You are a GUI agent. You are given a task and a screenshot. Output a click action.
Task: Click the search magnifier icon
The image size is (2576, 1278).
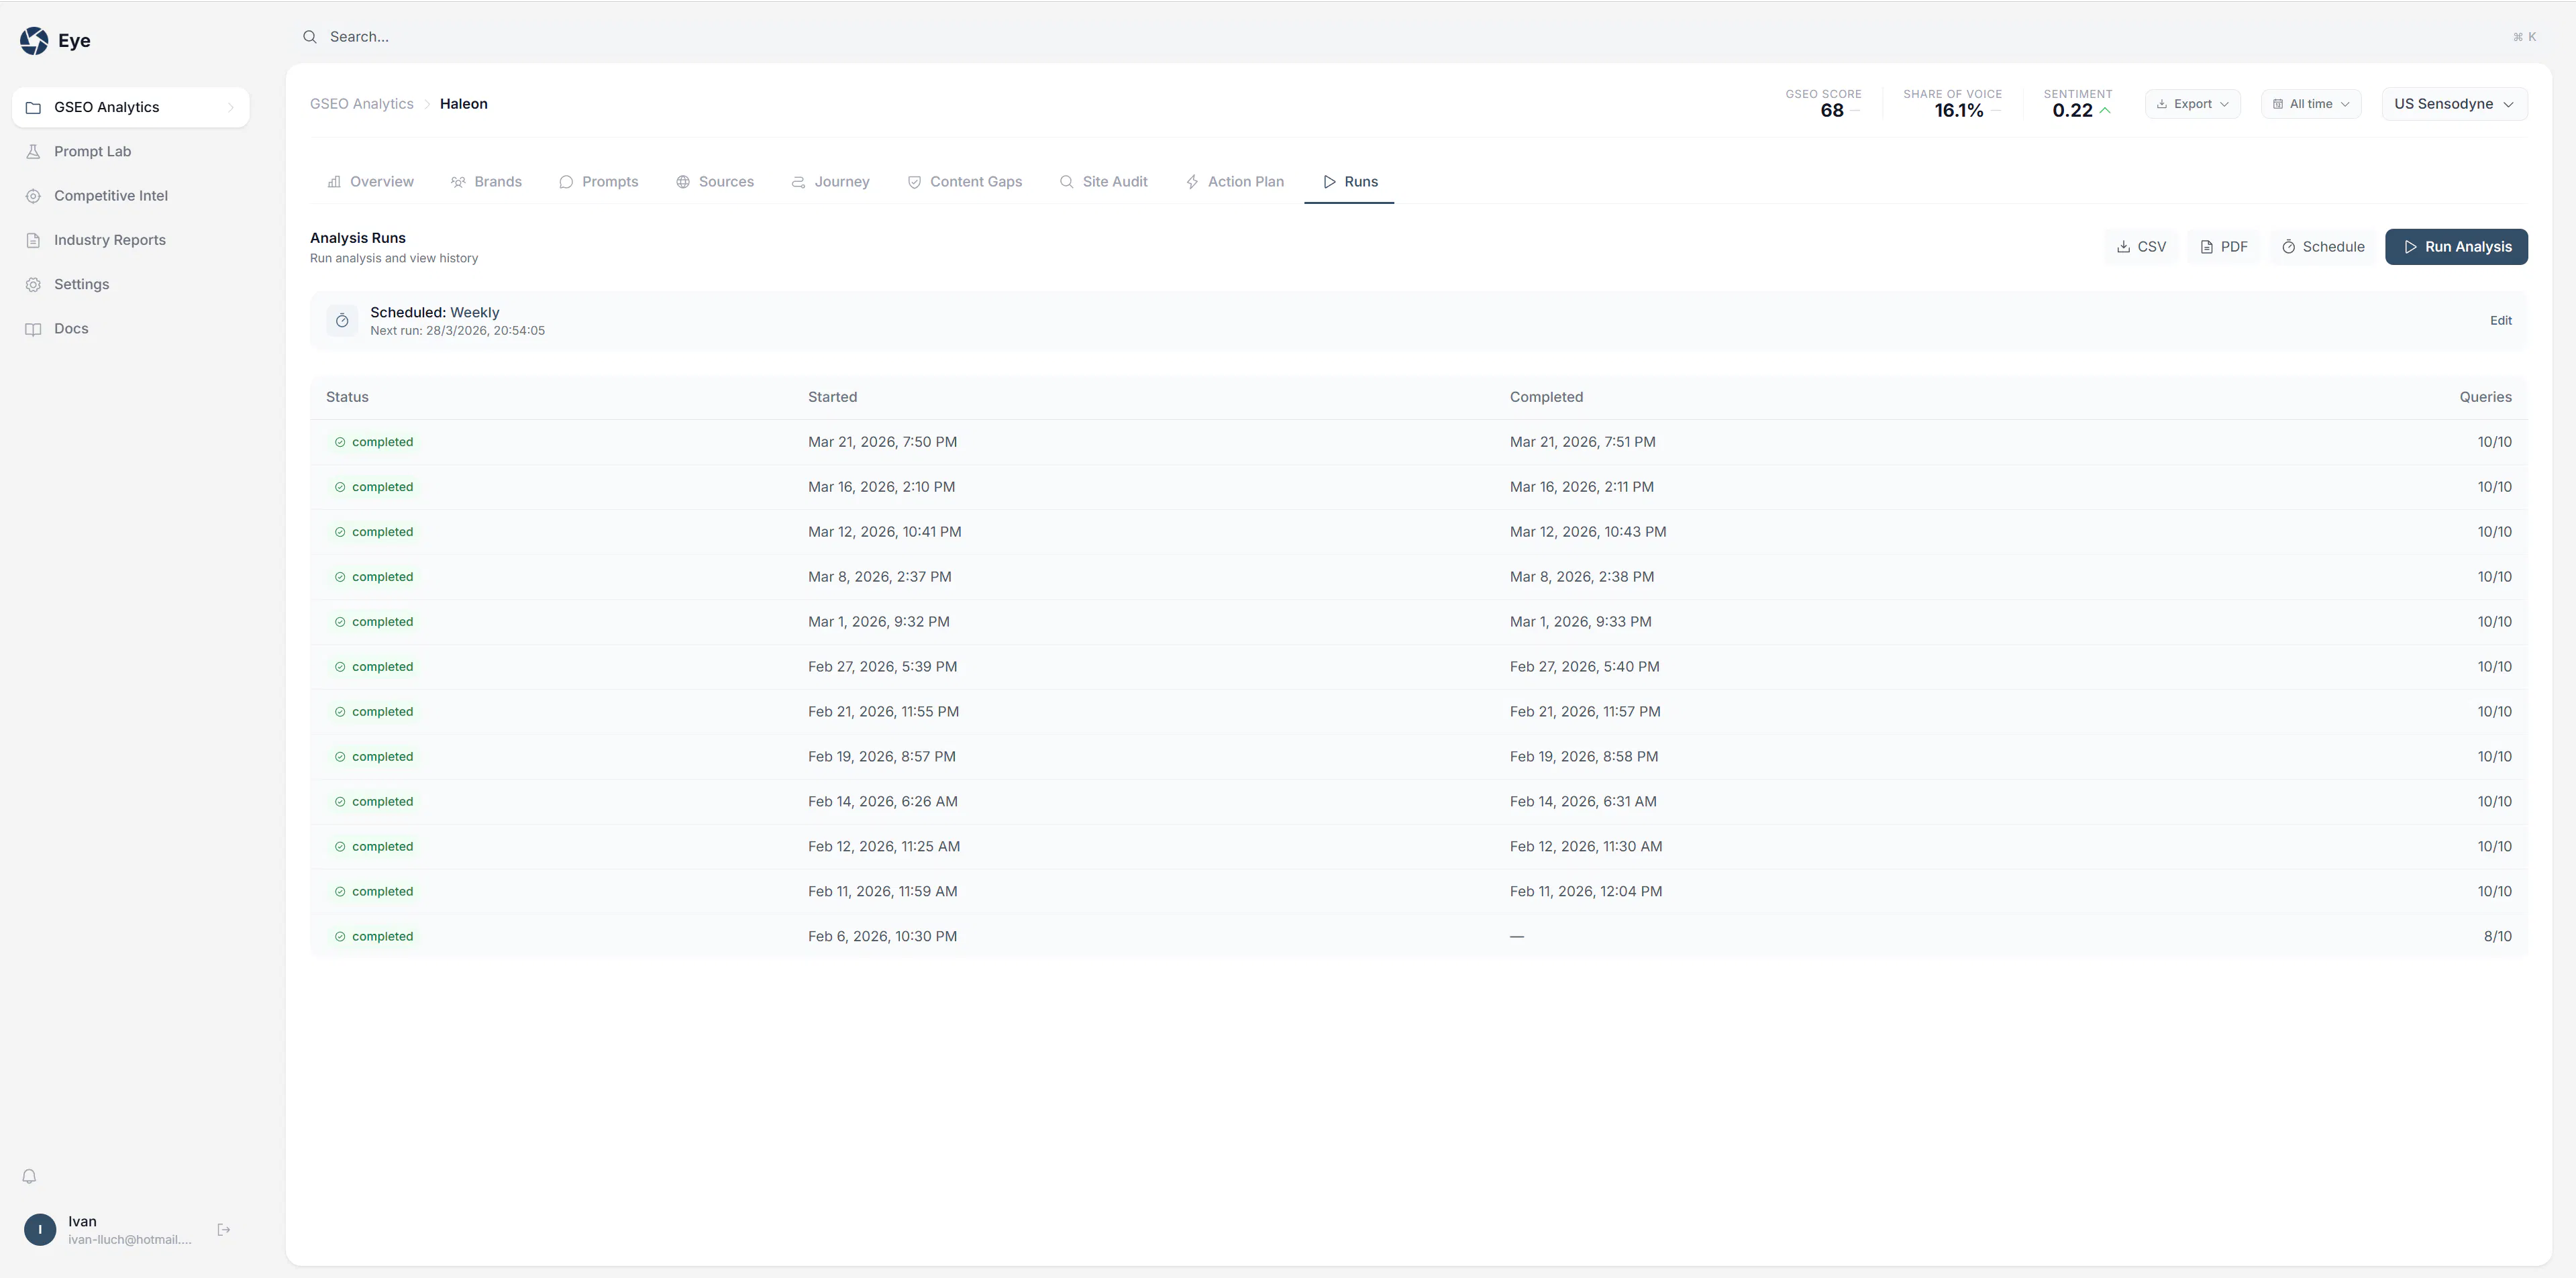pyautogui.click(x=310, y=37)
